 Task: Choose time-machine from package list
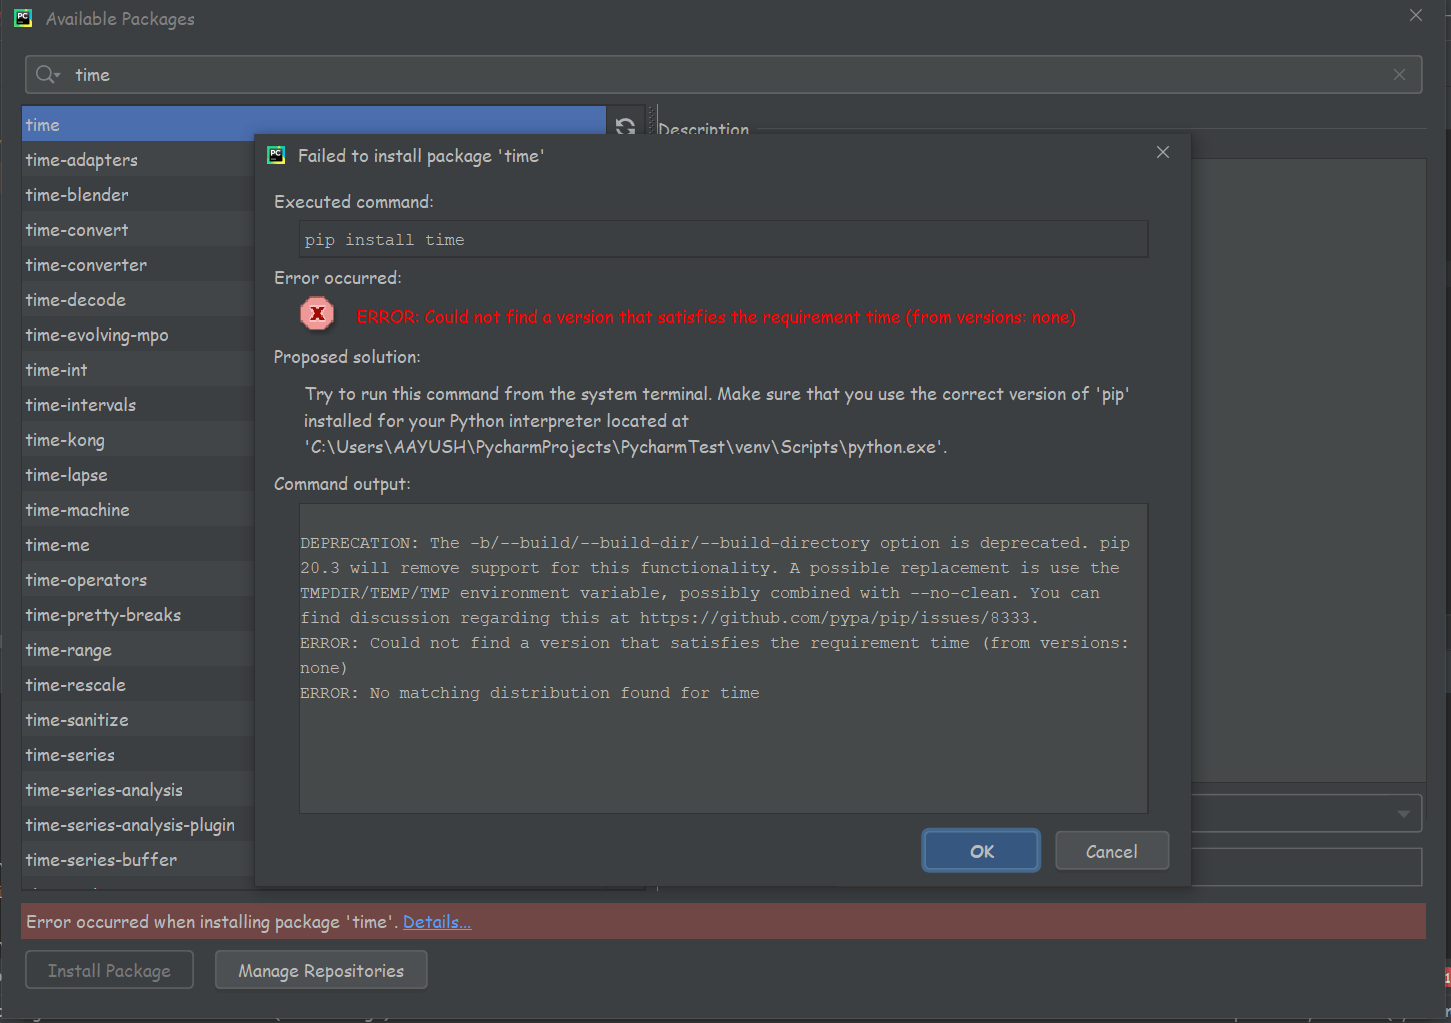pos(78,510)
